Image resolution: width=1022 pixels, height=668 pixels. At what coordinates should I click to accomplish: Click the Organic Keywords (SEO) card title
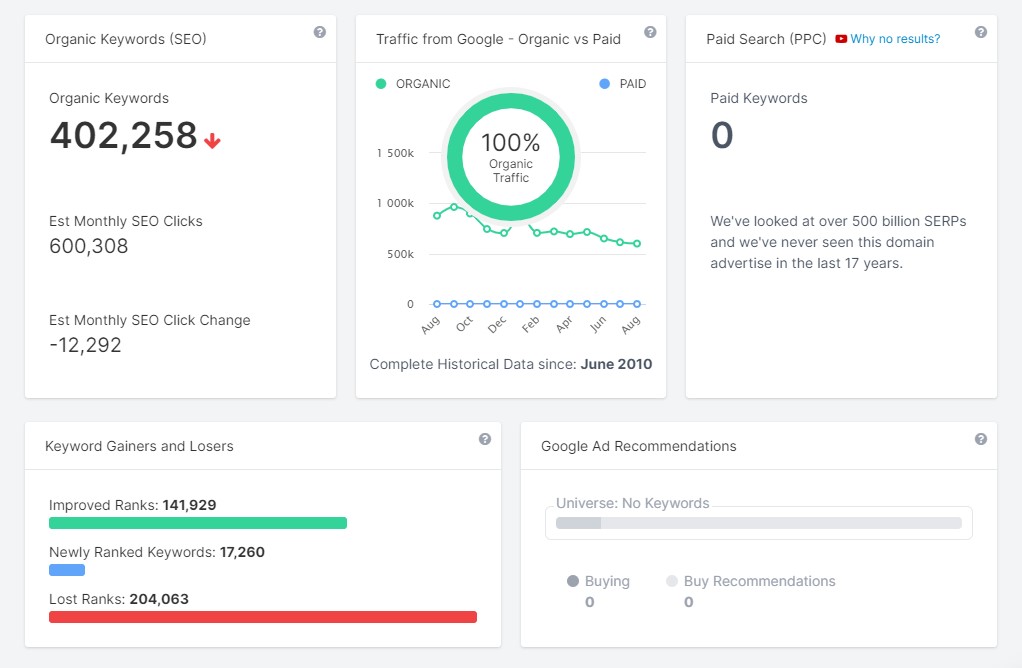click(x=126, y=39)
